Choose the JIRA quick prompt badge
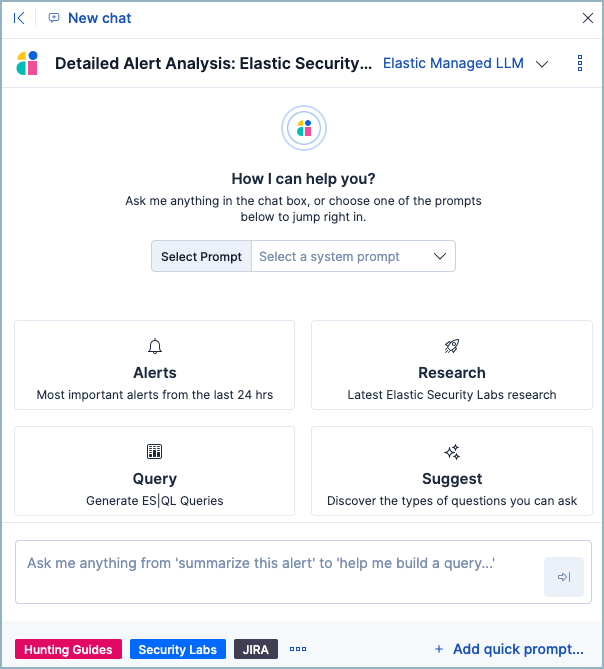This screenshot has width=604, height=669. point(256,649)
